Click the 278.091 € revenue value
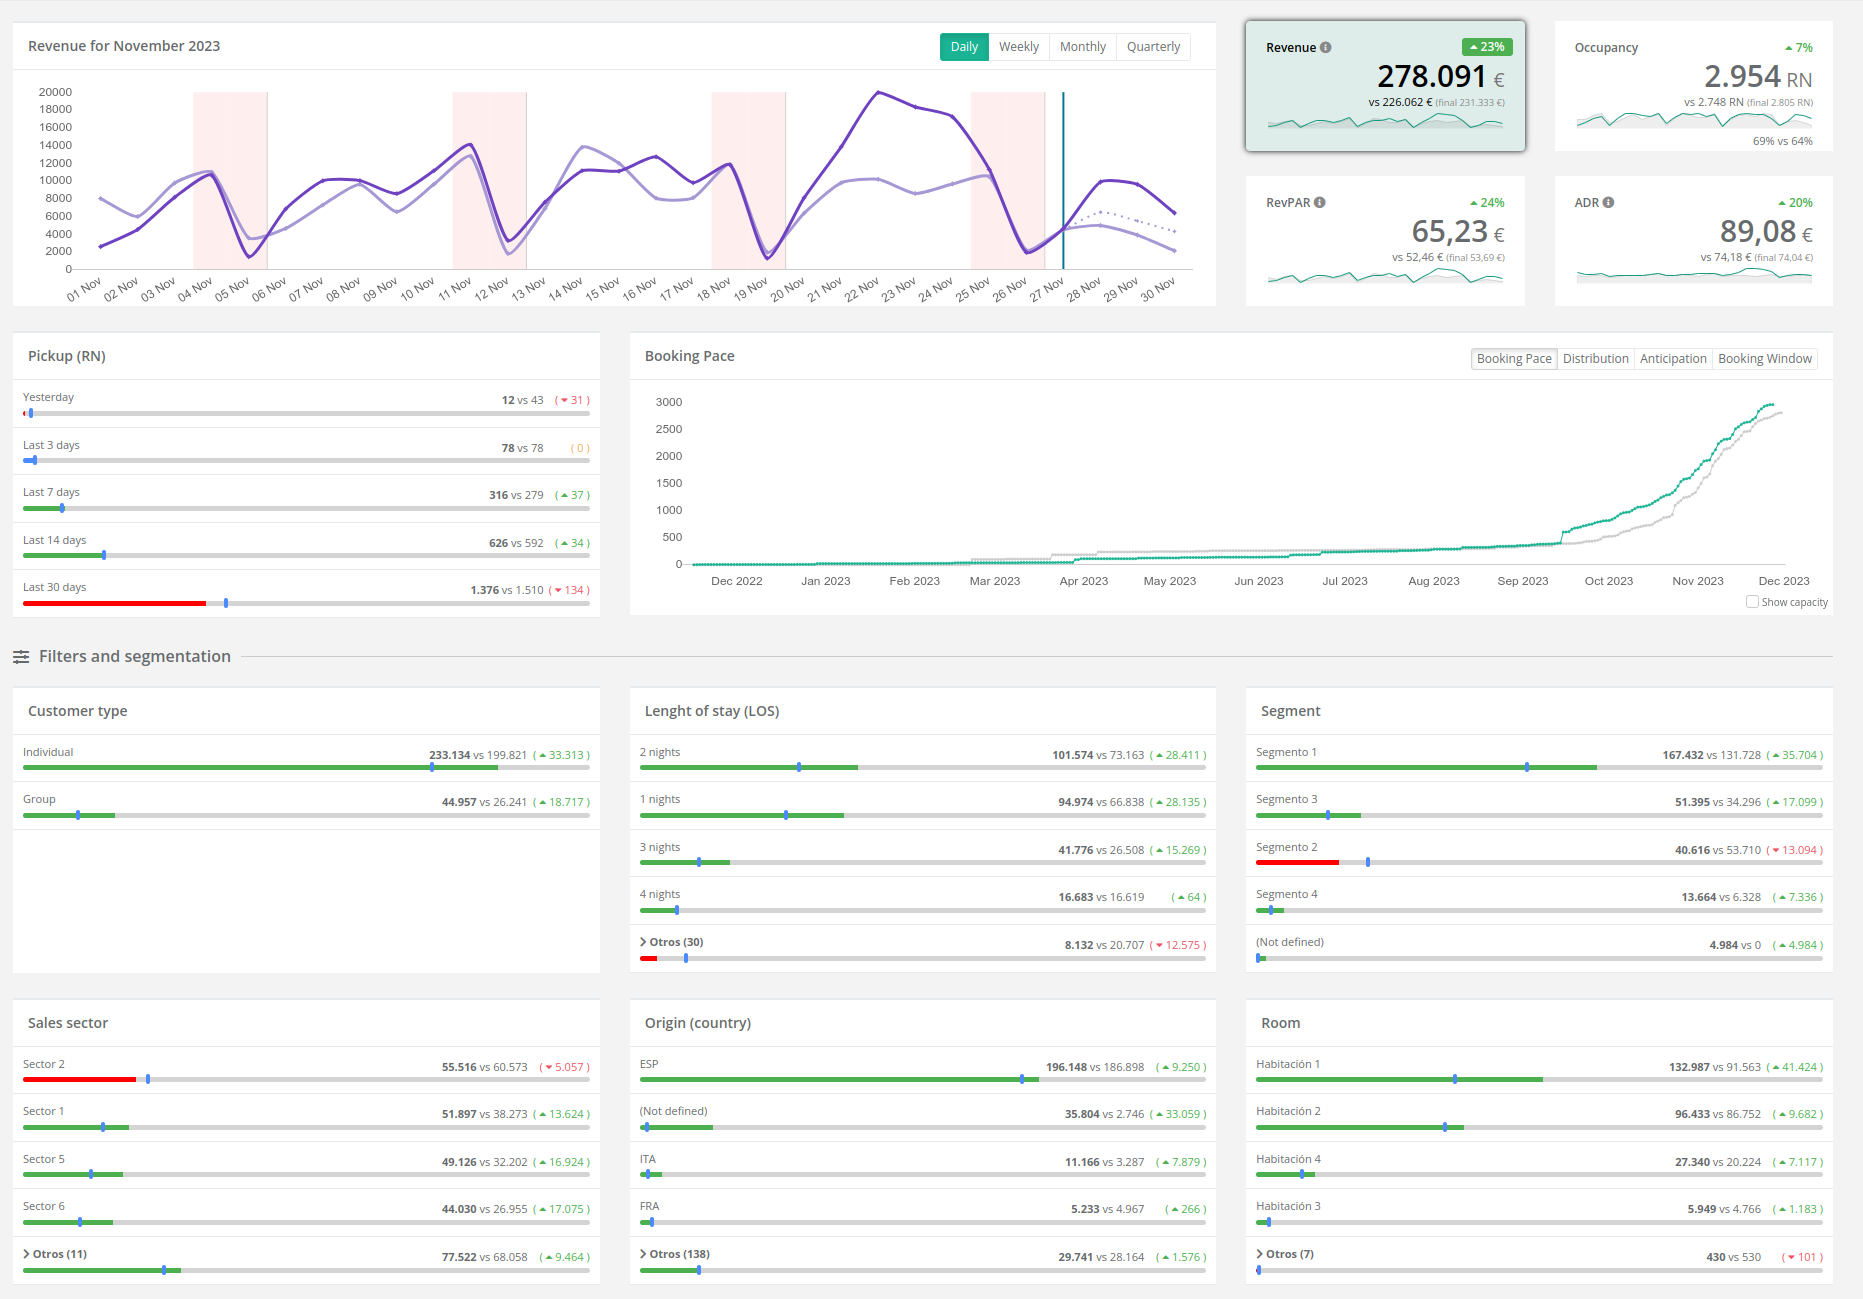Screen dimensions: 1863x1299 (1440, 77)
